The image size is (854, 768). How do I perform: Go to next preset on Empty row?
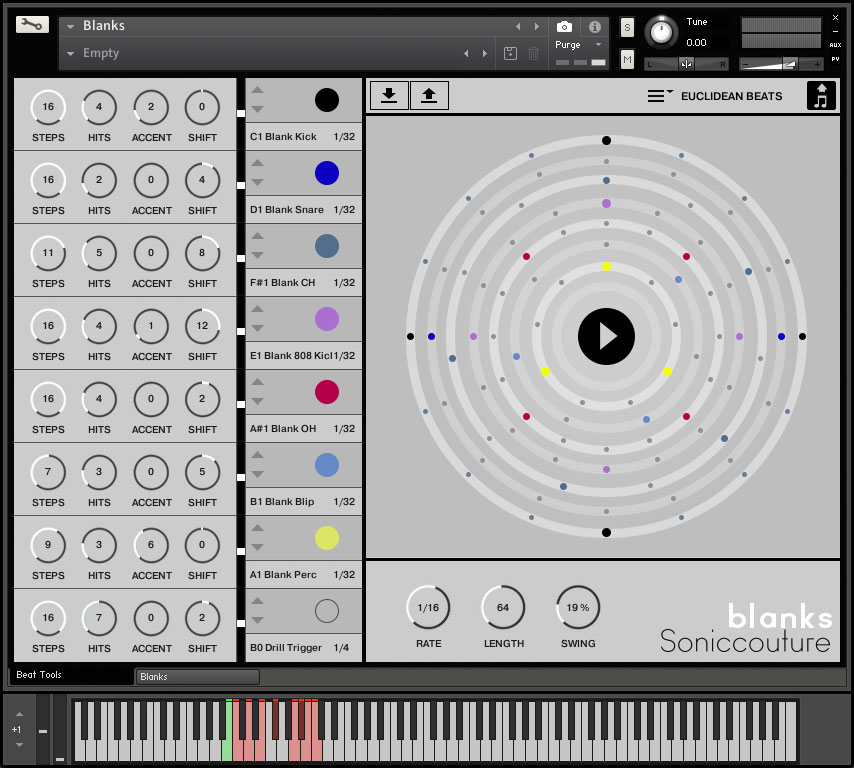pyautogui.click(x=485, y=53)
